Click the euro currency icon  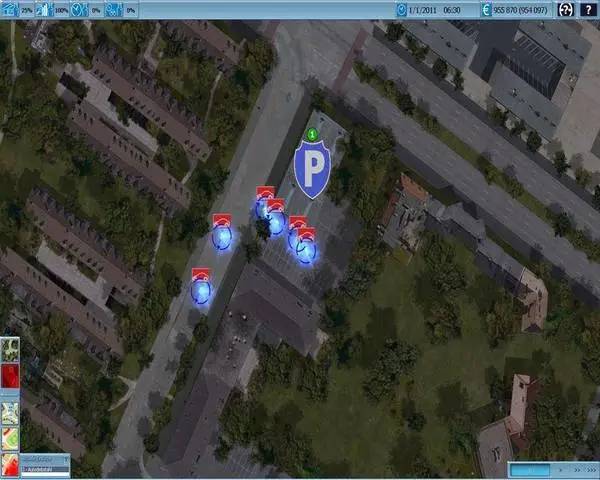click(x=487, y=8)
